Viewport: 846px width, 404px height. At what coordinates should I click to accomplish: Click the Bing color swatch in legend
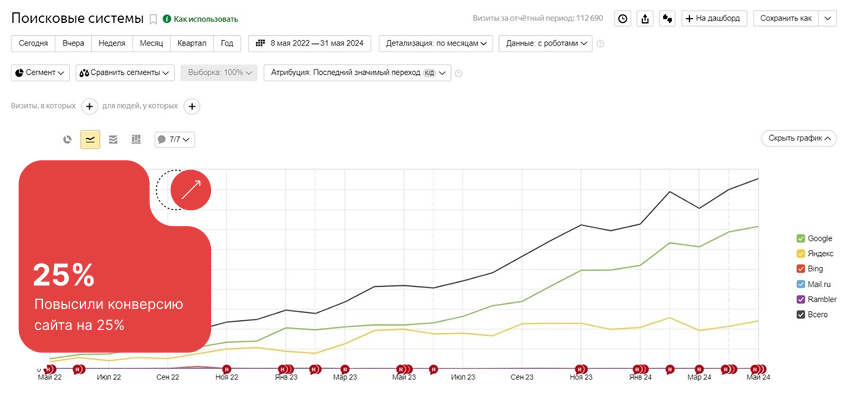[x=801, y=269]
